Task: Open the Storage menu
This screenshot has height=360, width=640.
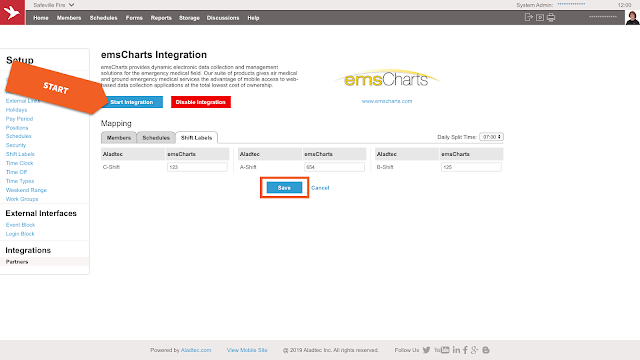Action: 189,18
